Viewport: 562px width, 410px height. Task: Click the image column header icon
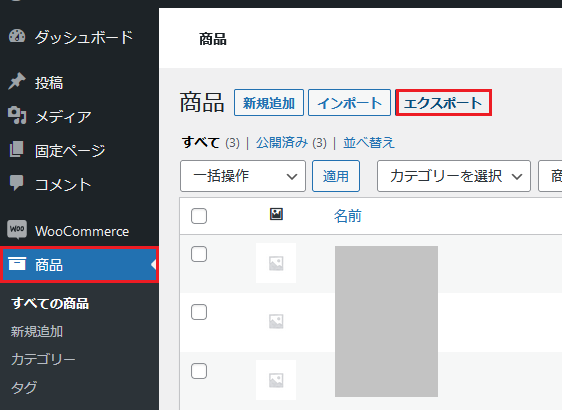click(x=276, y=214)
